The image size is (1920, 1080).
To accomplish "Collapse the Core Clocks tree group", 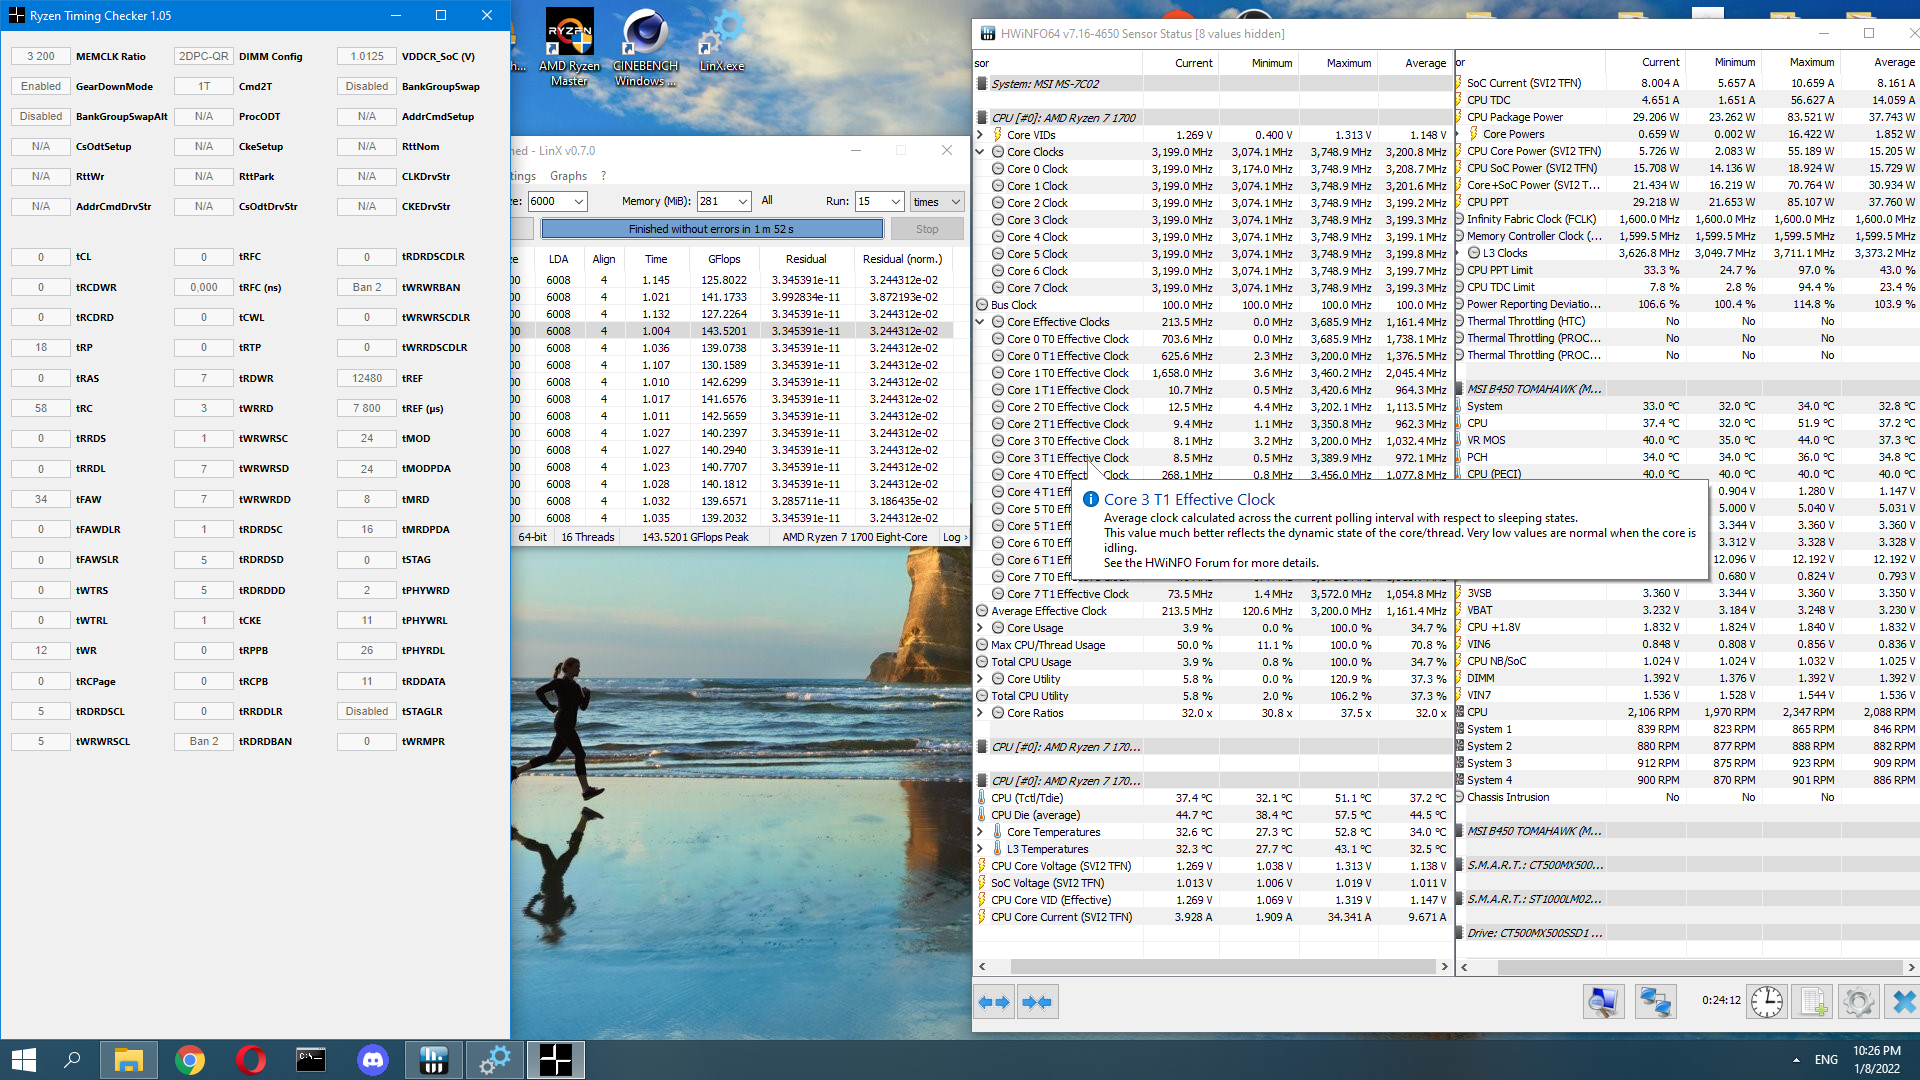I will click(x=981, y=152).
